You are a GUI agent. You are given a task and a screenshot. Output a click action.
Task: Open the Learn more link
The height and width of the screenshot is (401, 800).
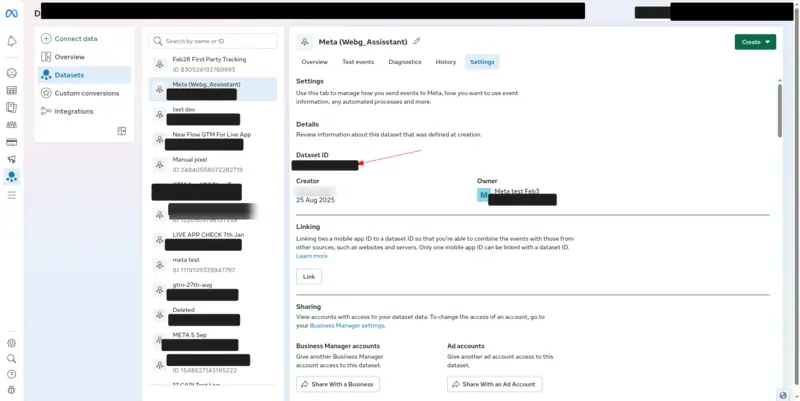[312, 256]
